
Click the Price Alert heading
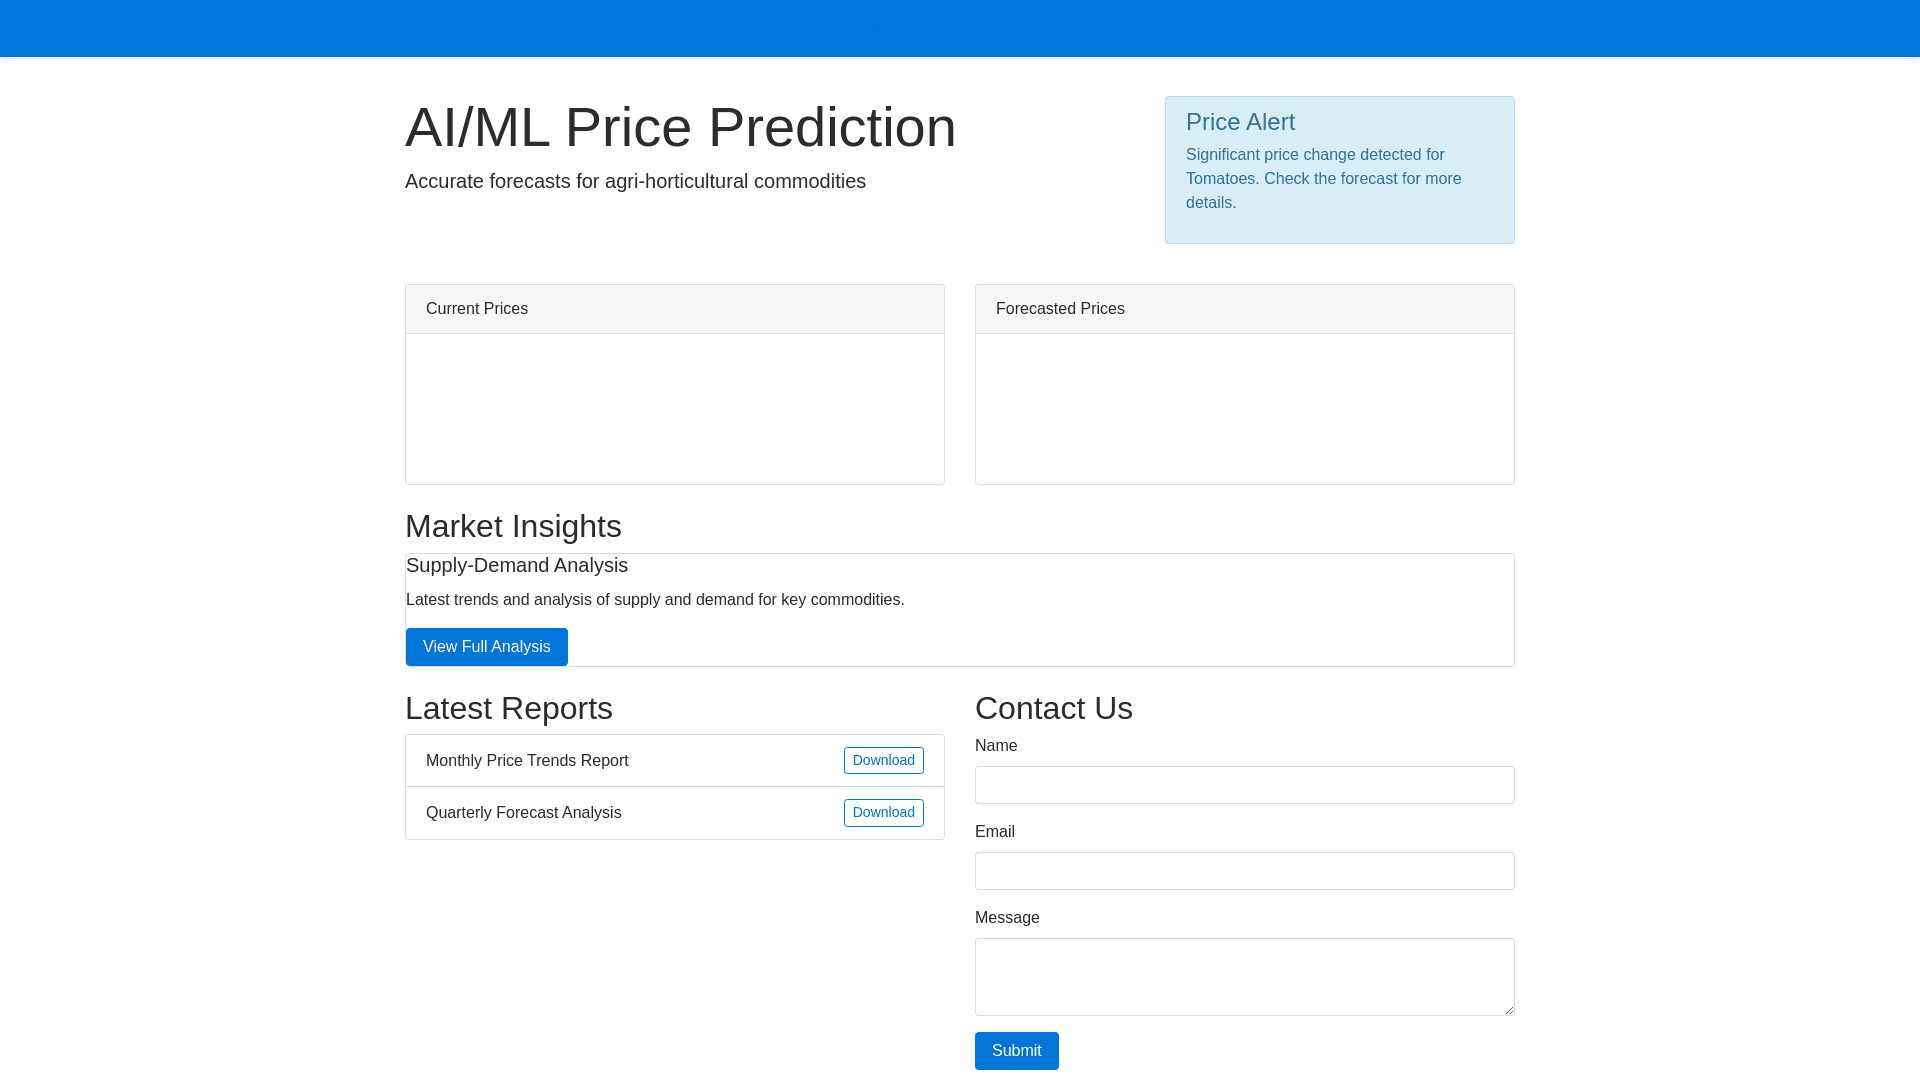click(1240, 122)
